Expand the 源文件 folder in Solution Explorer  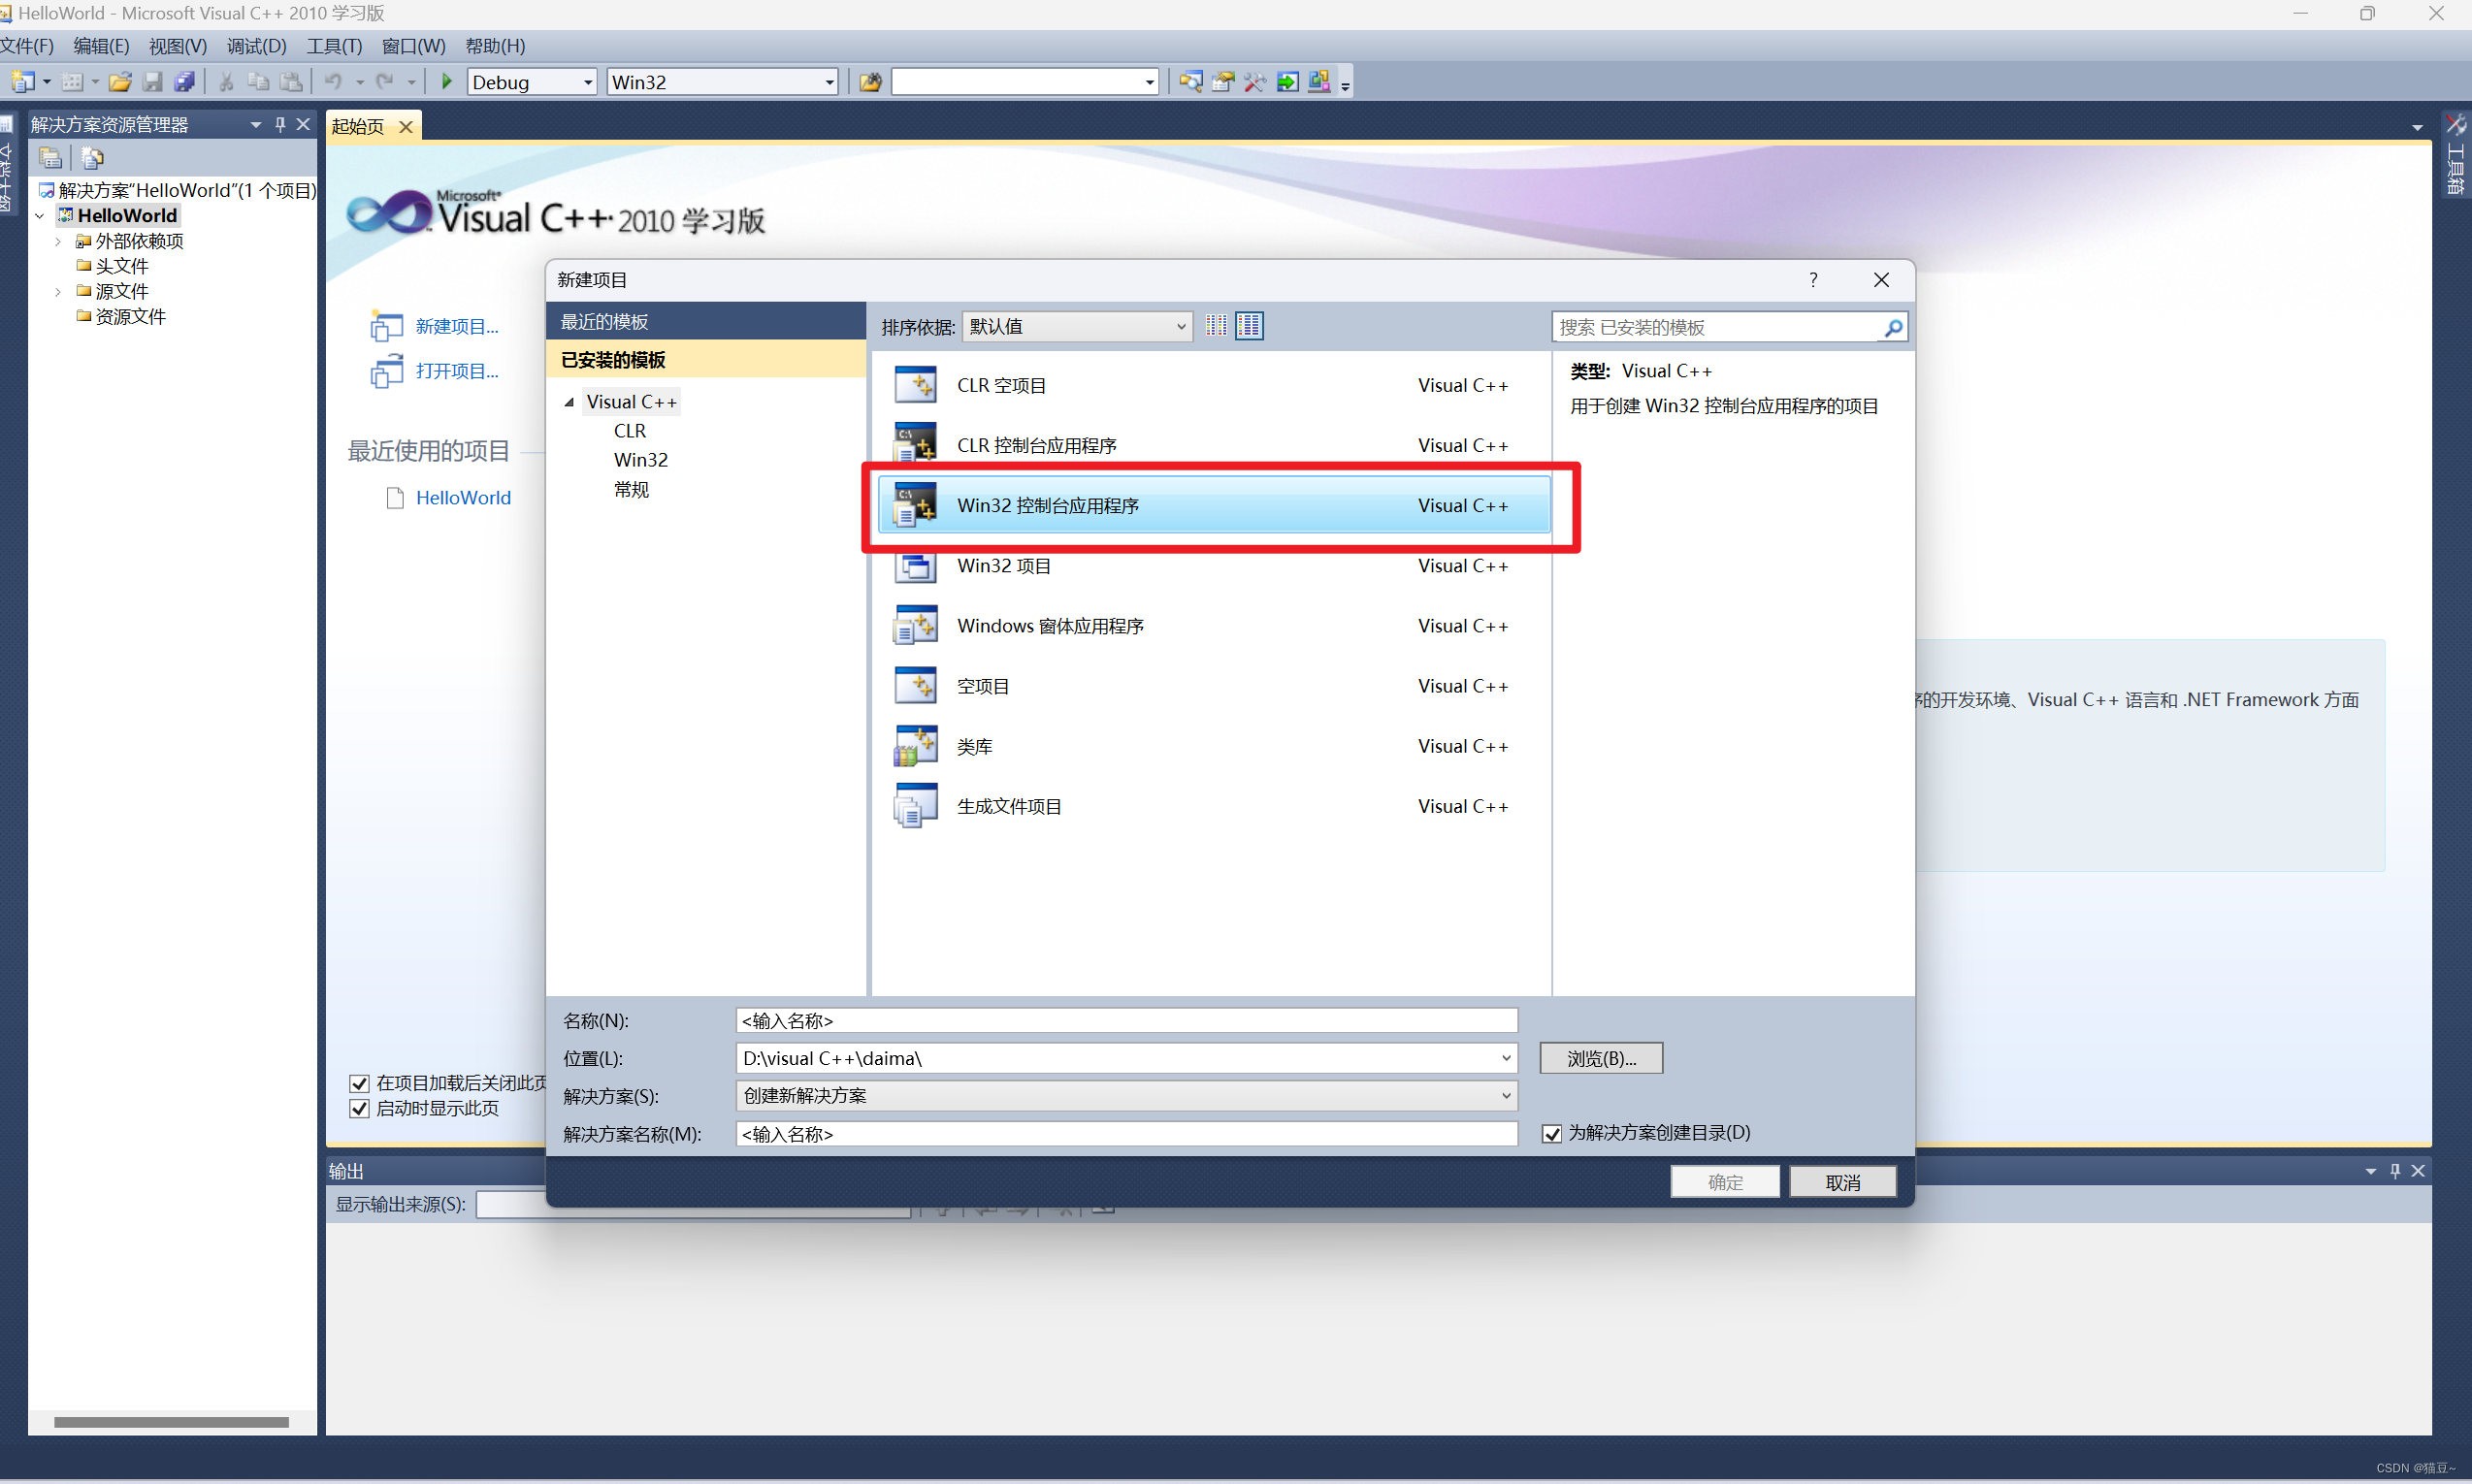point(57,291)
